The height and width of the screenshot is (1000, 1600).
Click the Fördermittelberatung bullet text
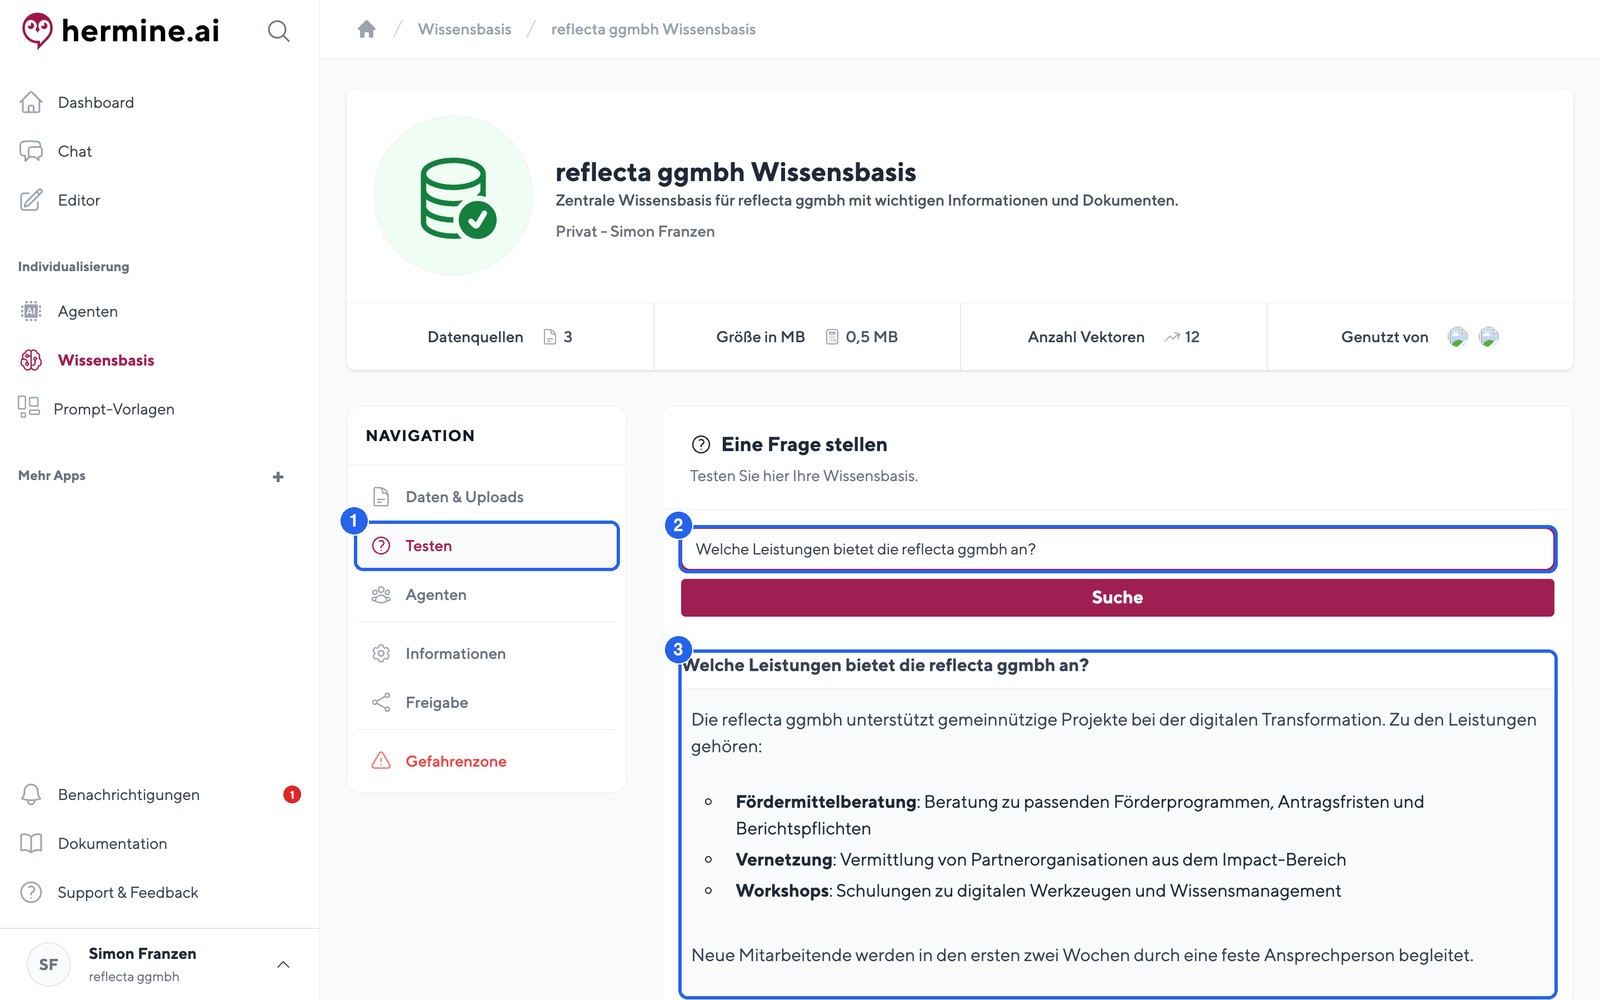click(x=1080, y=814)
